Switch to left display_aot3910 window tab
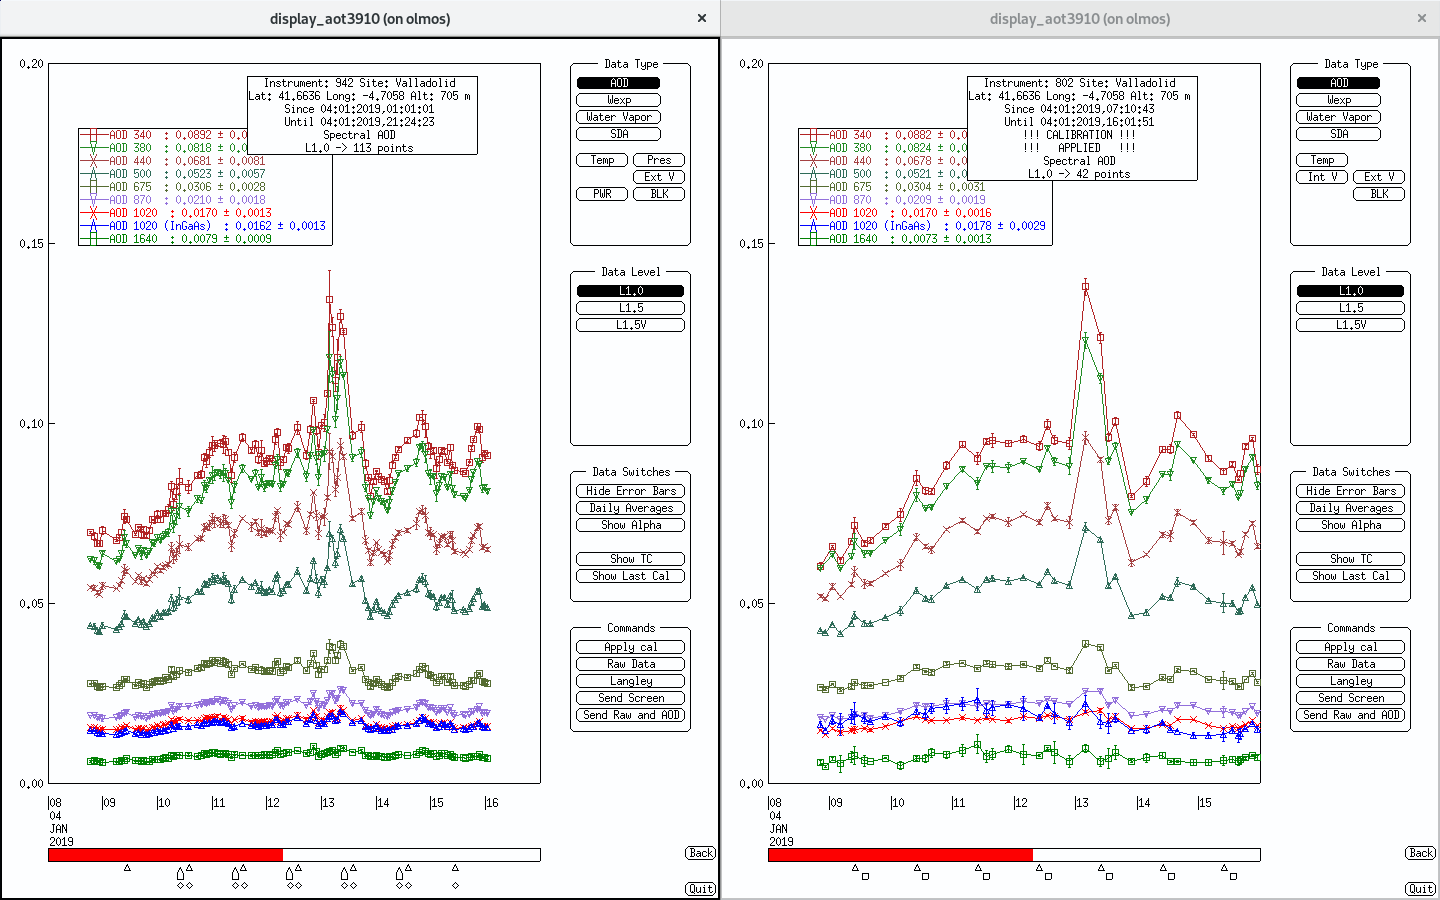Image resolution: width=1440 pixels, height=900 pixels. [x=360, y=18]
